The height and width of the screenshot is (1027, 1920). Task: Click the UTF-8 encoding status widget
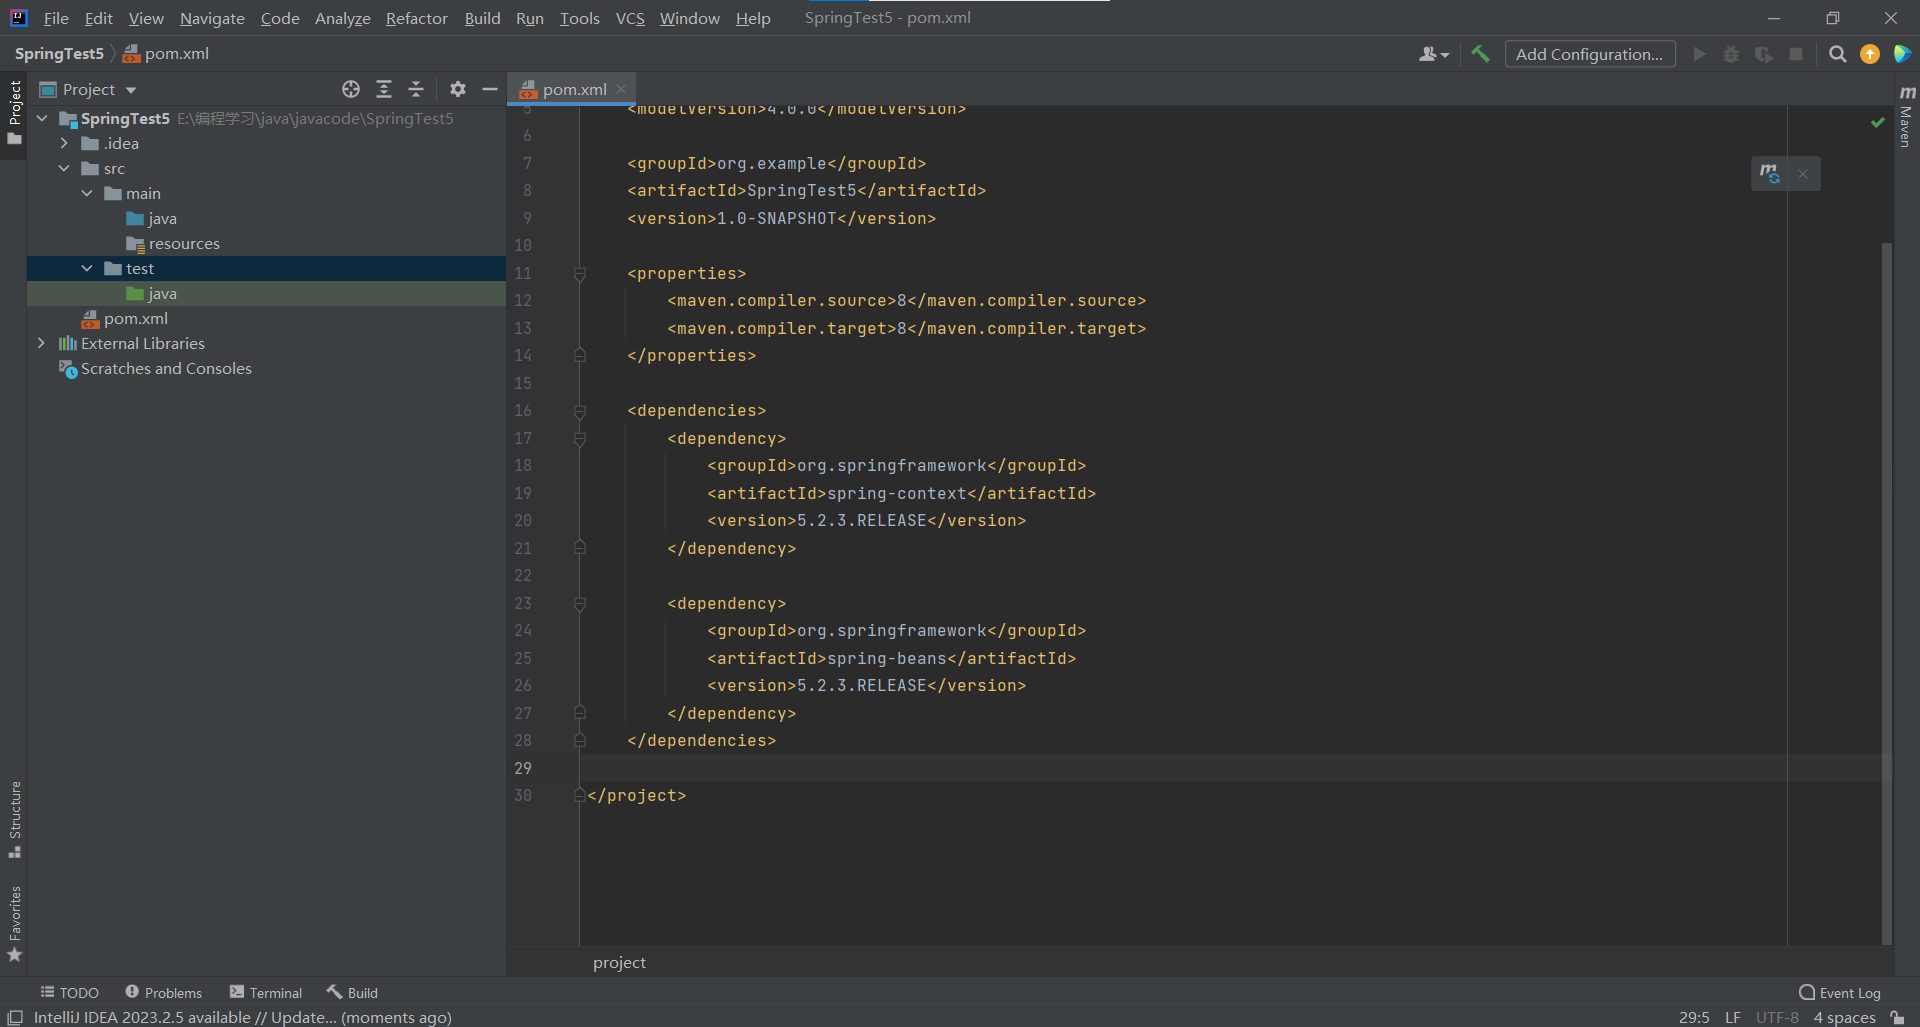(1777, 1017)
